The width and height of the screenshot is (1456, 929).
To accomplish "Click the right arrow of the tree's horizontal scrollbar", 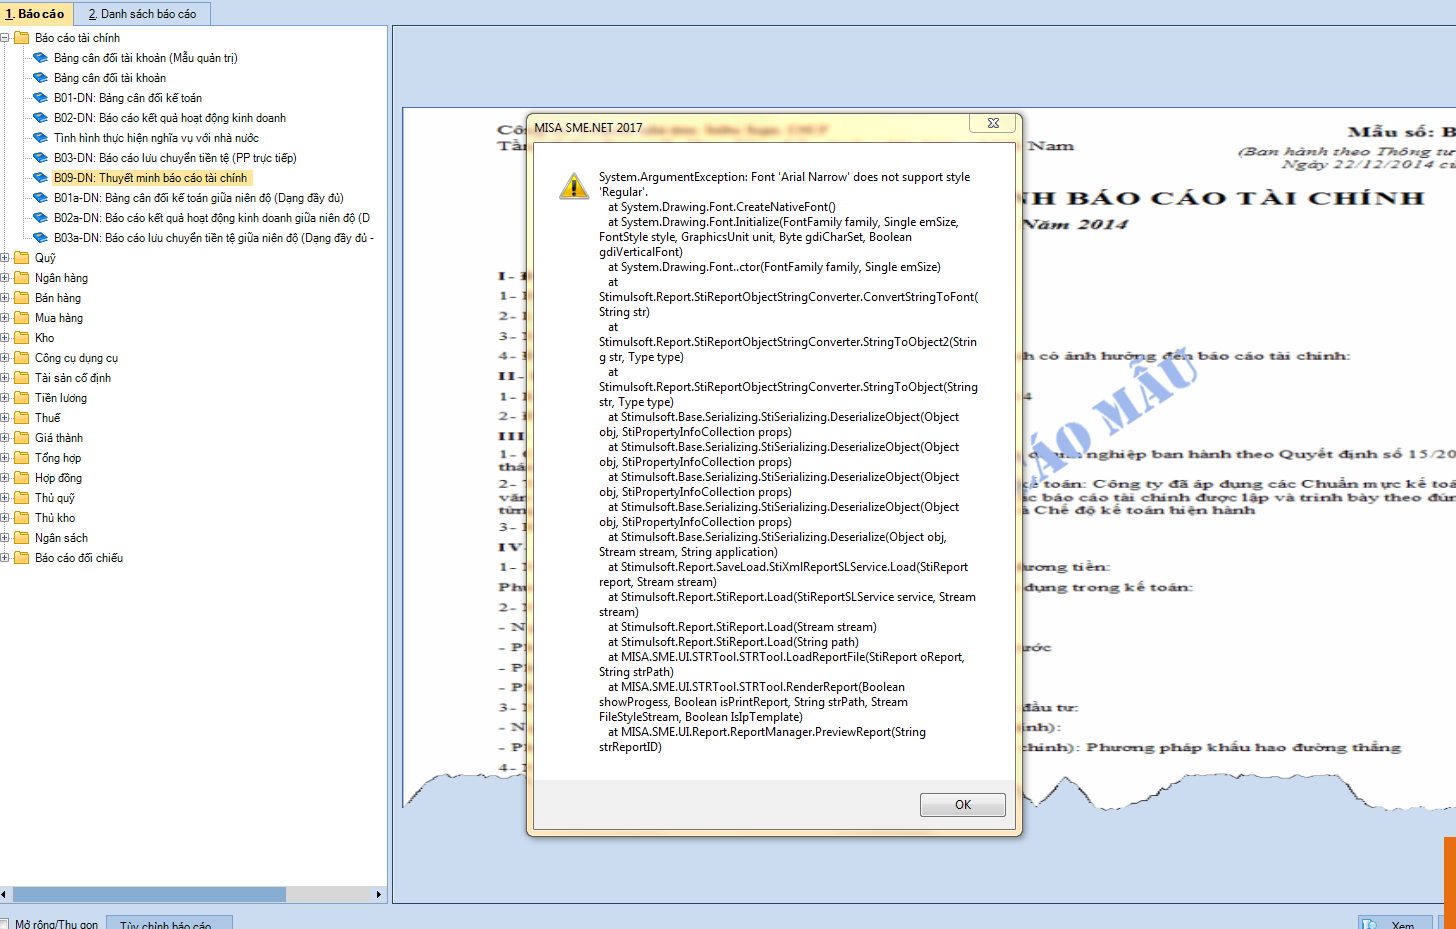I will click(x=379, y=894).
